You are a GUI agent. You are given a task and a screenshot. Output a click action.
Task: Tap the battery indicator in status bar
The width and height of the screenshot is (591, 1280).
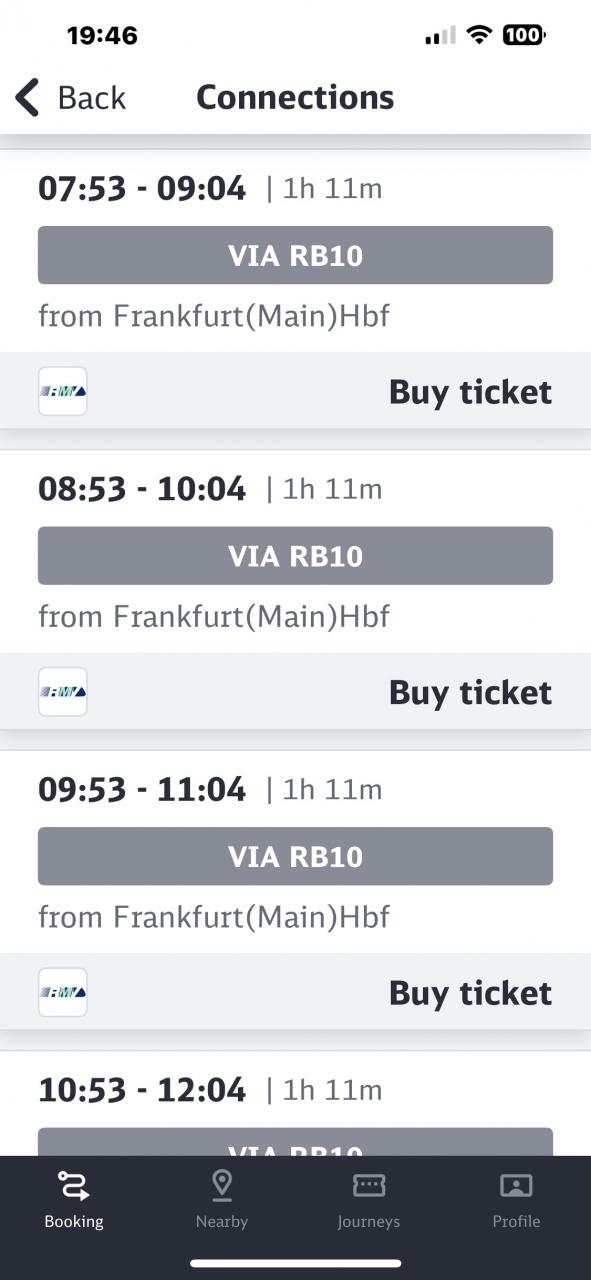coord(523,35)
